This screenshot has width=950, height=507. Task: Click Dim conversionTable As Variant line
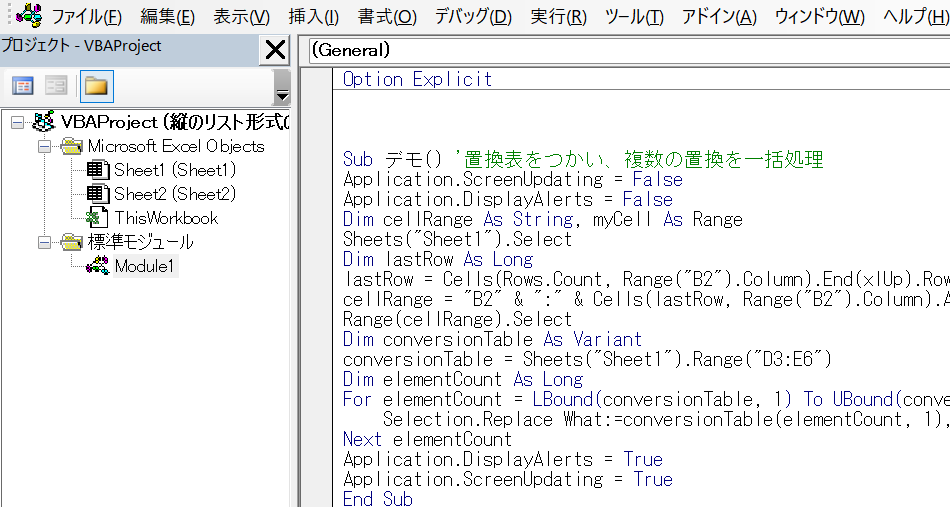(x=492, y=339)
